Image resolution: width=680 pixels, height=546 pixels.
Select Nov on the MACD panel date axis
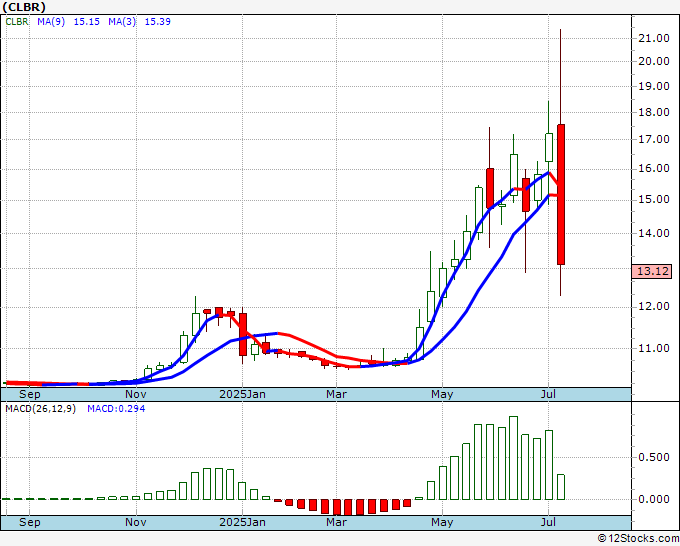[x=136, y=522]
